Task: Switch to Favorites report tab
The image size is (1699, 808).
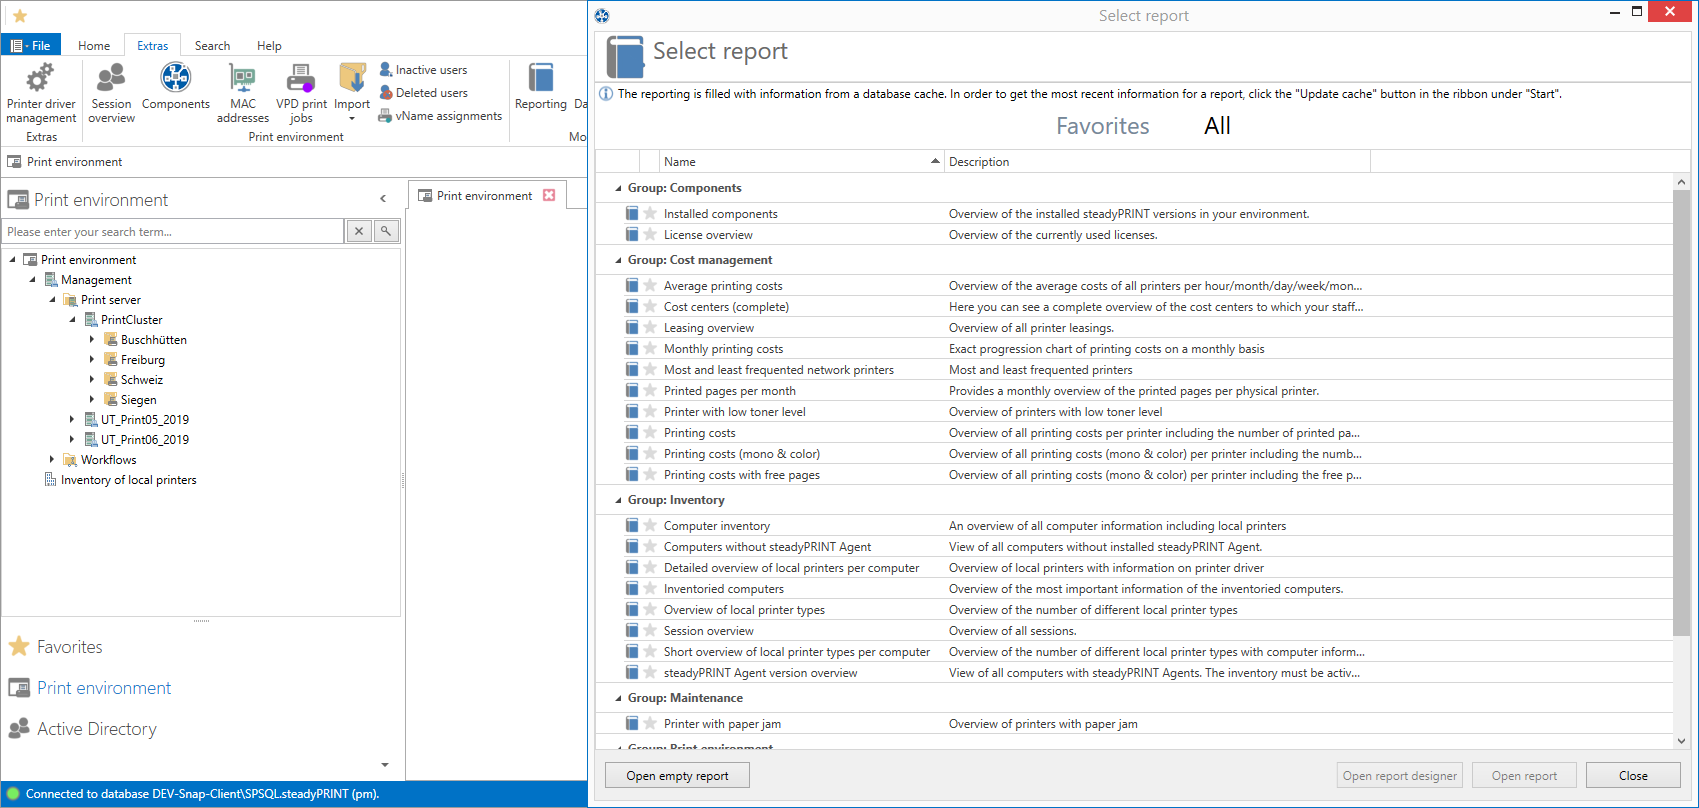Action: (1103, 126)
